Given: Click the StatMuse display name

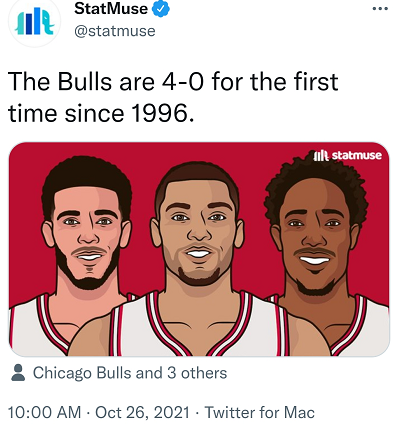Looking at the screenshot, I should pyautogui.click(x=111, y=9).
